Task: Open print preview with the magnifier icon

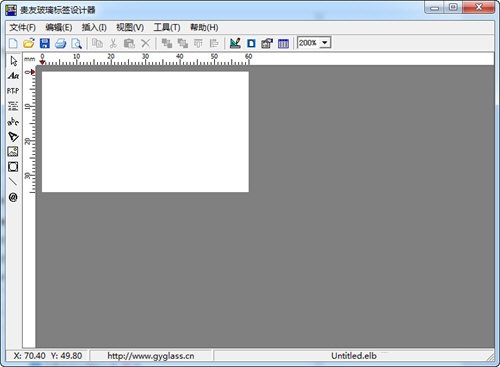Action: point(76,43)
